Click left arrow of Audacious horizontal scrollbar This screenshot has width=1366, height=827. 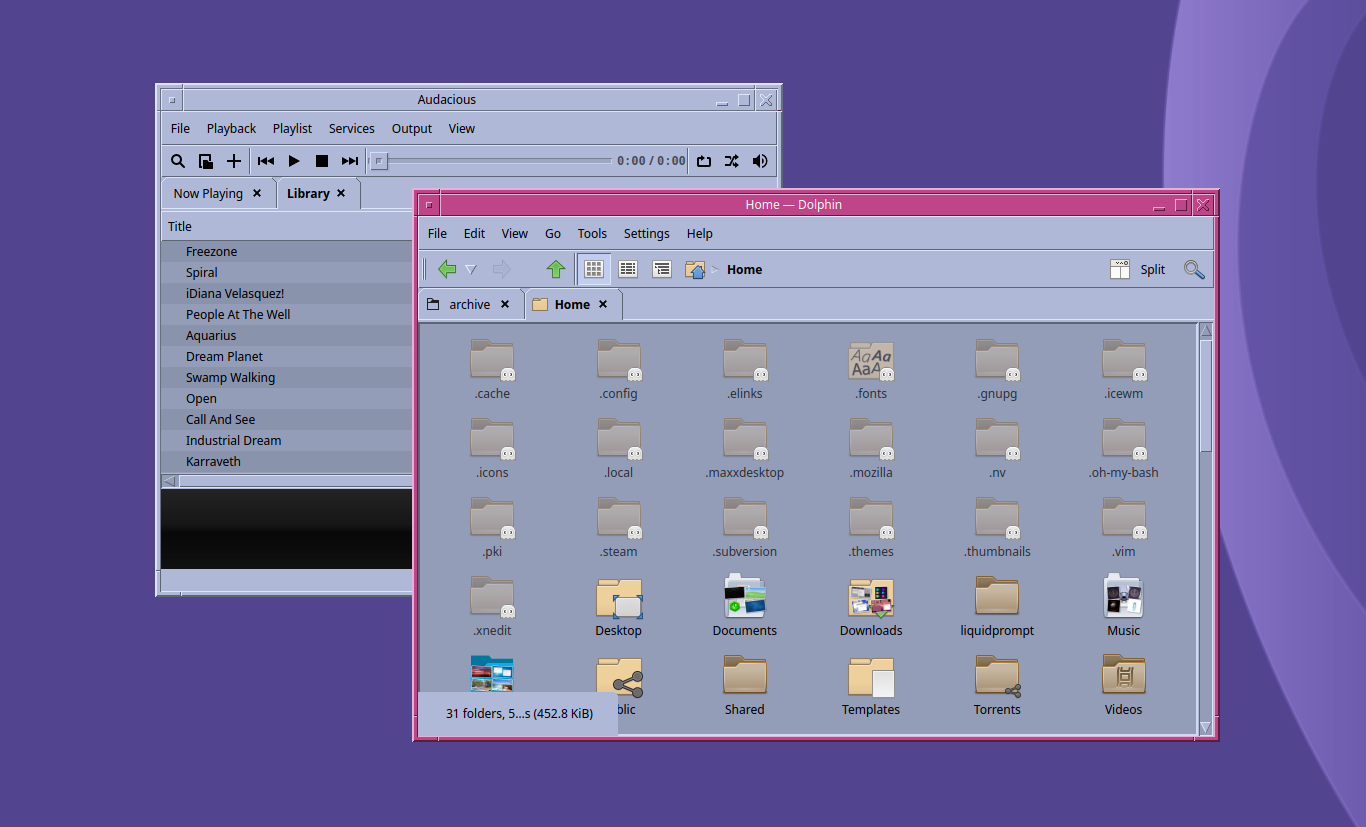[x=170, y=481]
